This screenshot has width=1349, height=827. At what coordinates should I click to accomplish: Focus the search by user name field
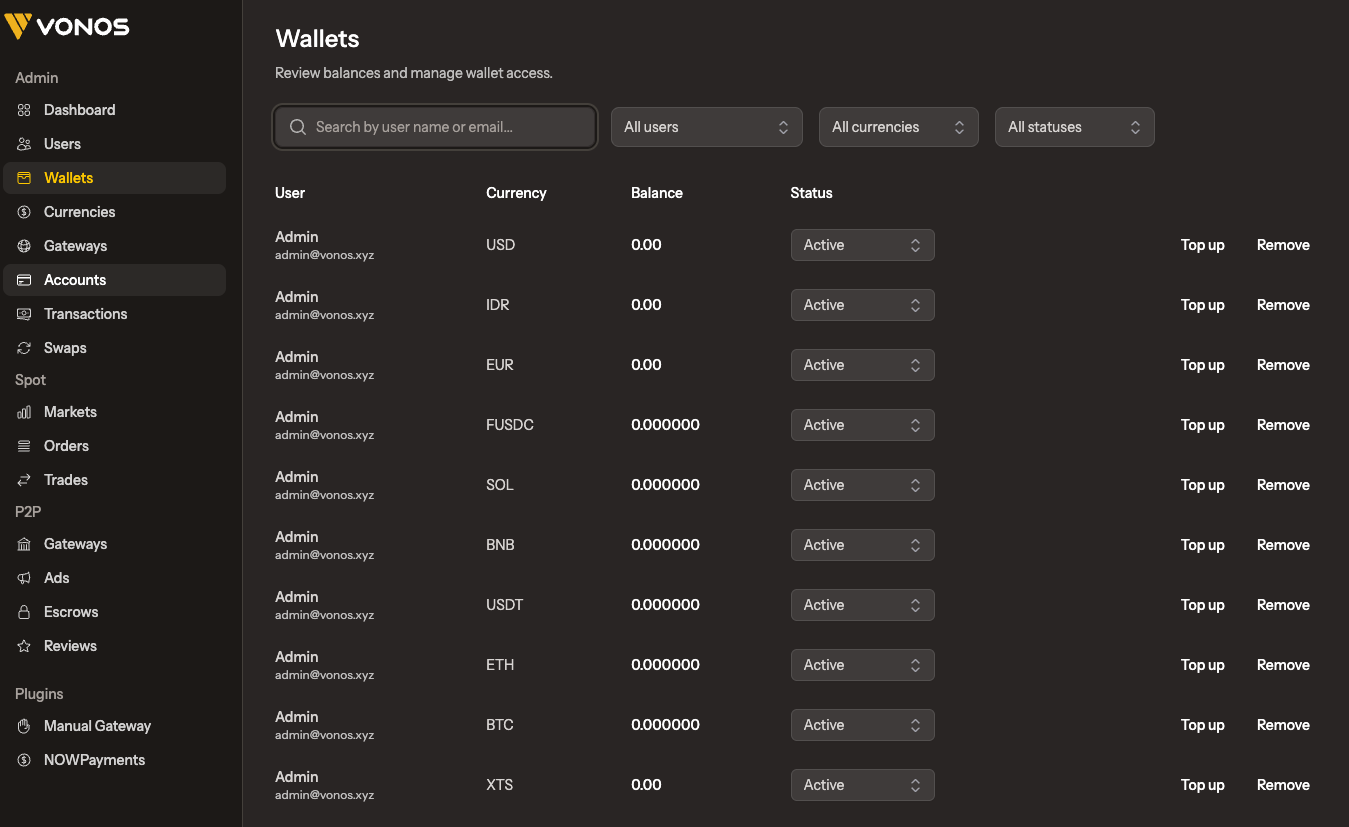[435, 127]
